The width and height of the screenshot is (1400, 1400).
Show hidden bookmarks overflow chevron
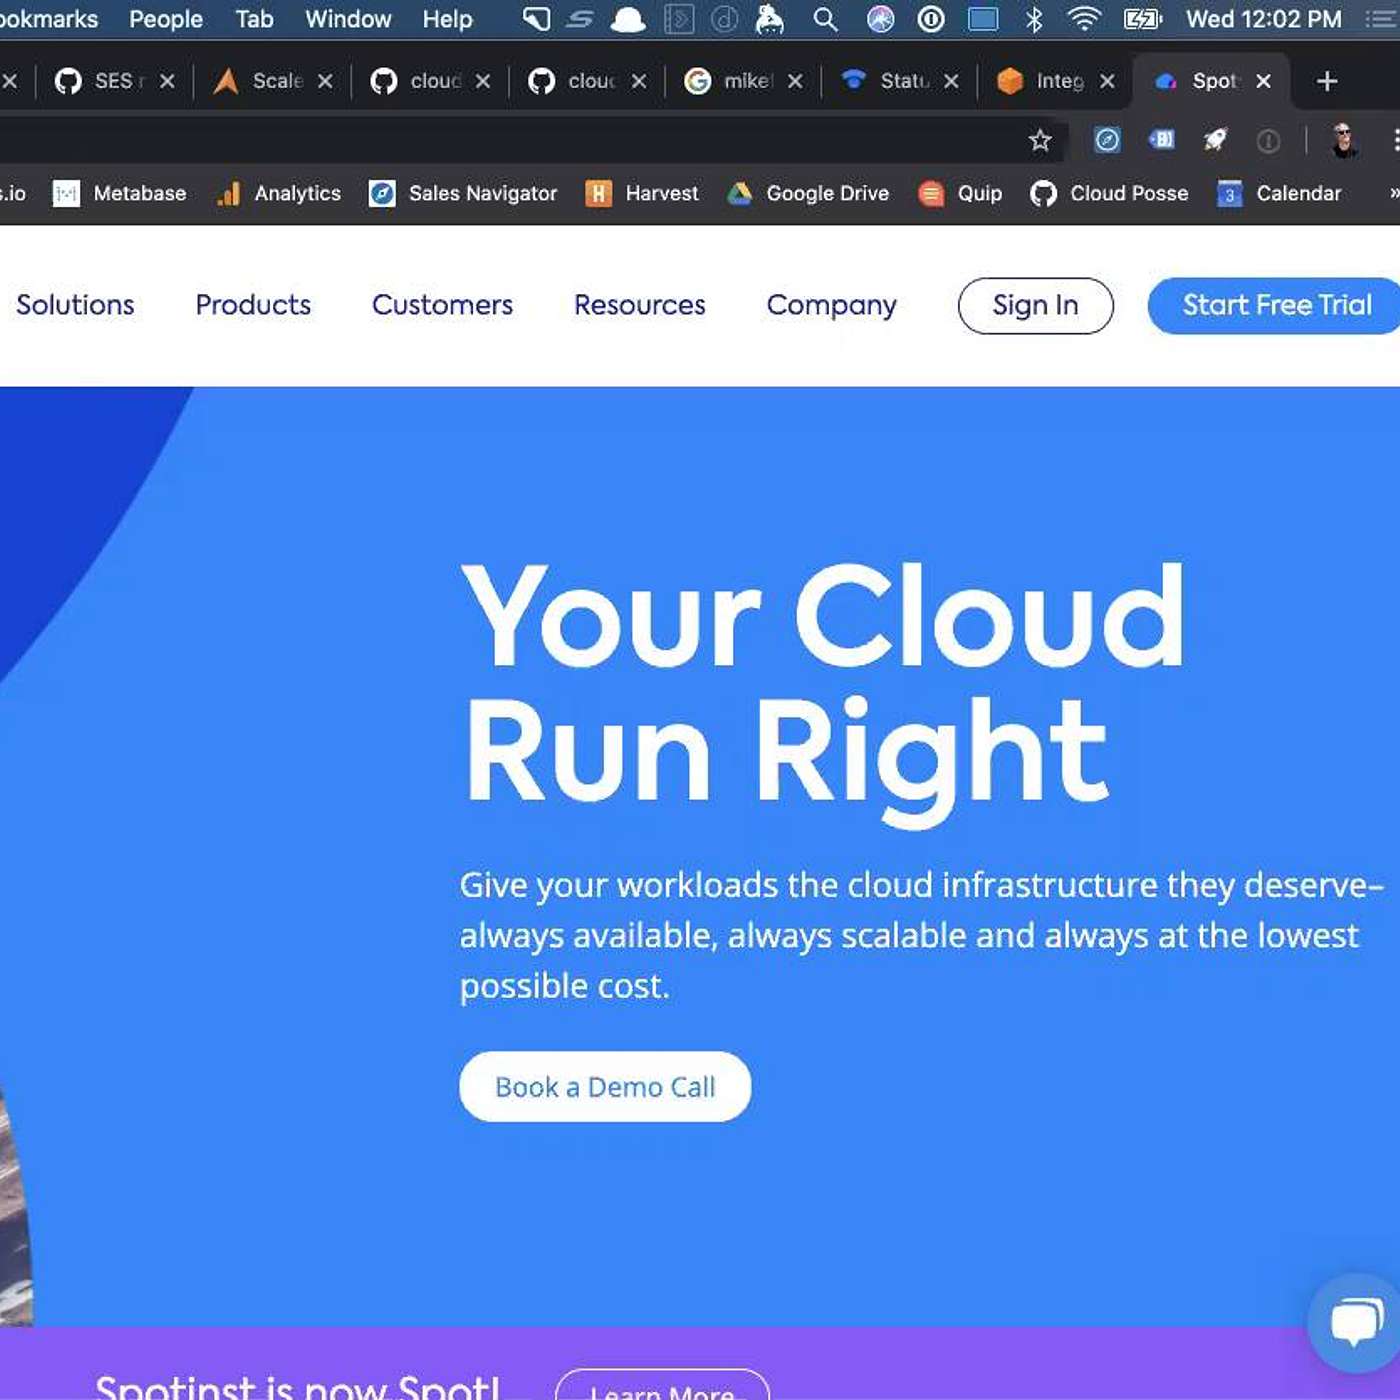1393,193
